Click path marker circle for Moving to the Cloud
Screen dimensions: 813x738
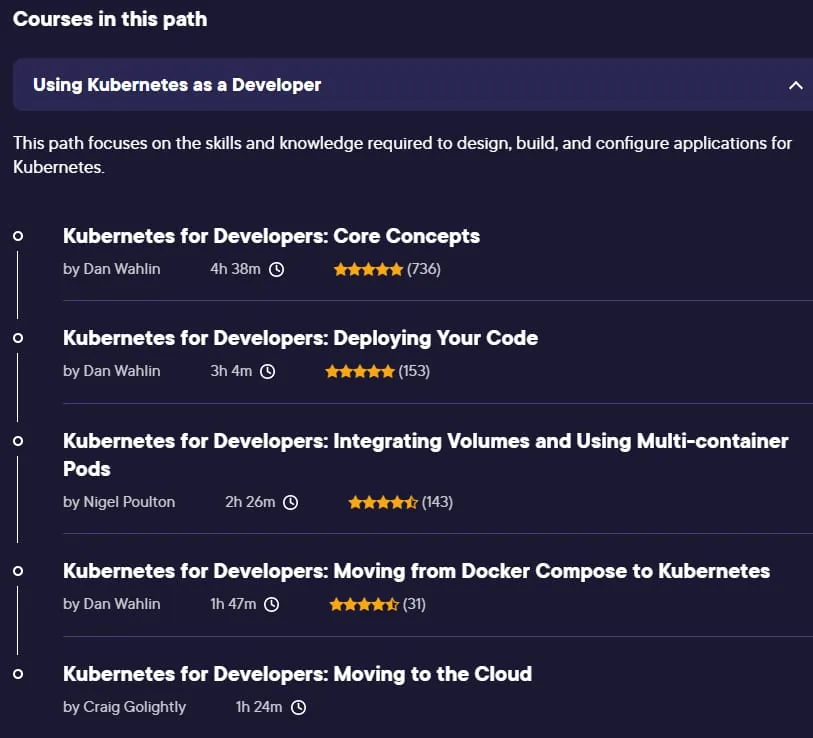[x=18, y=675]
